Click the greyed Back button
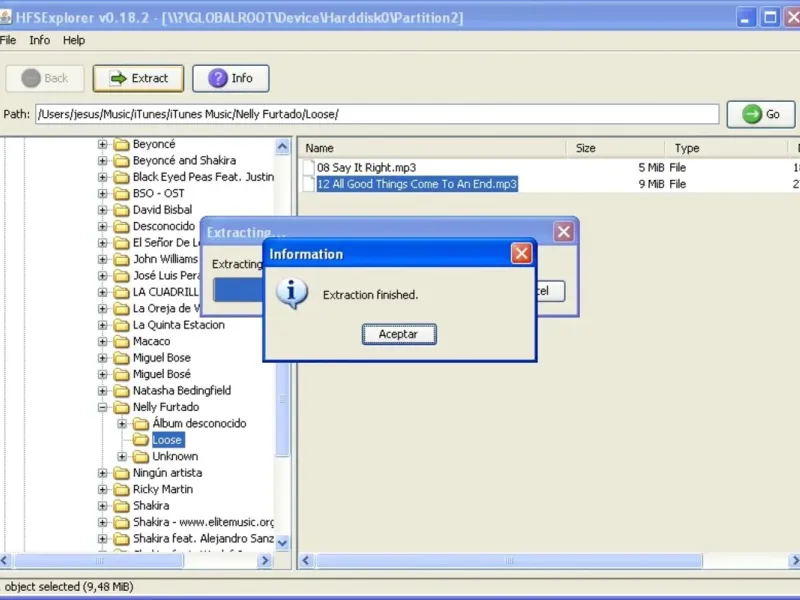This screenshot has width=800, height=600. tap(45, 78)
